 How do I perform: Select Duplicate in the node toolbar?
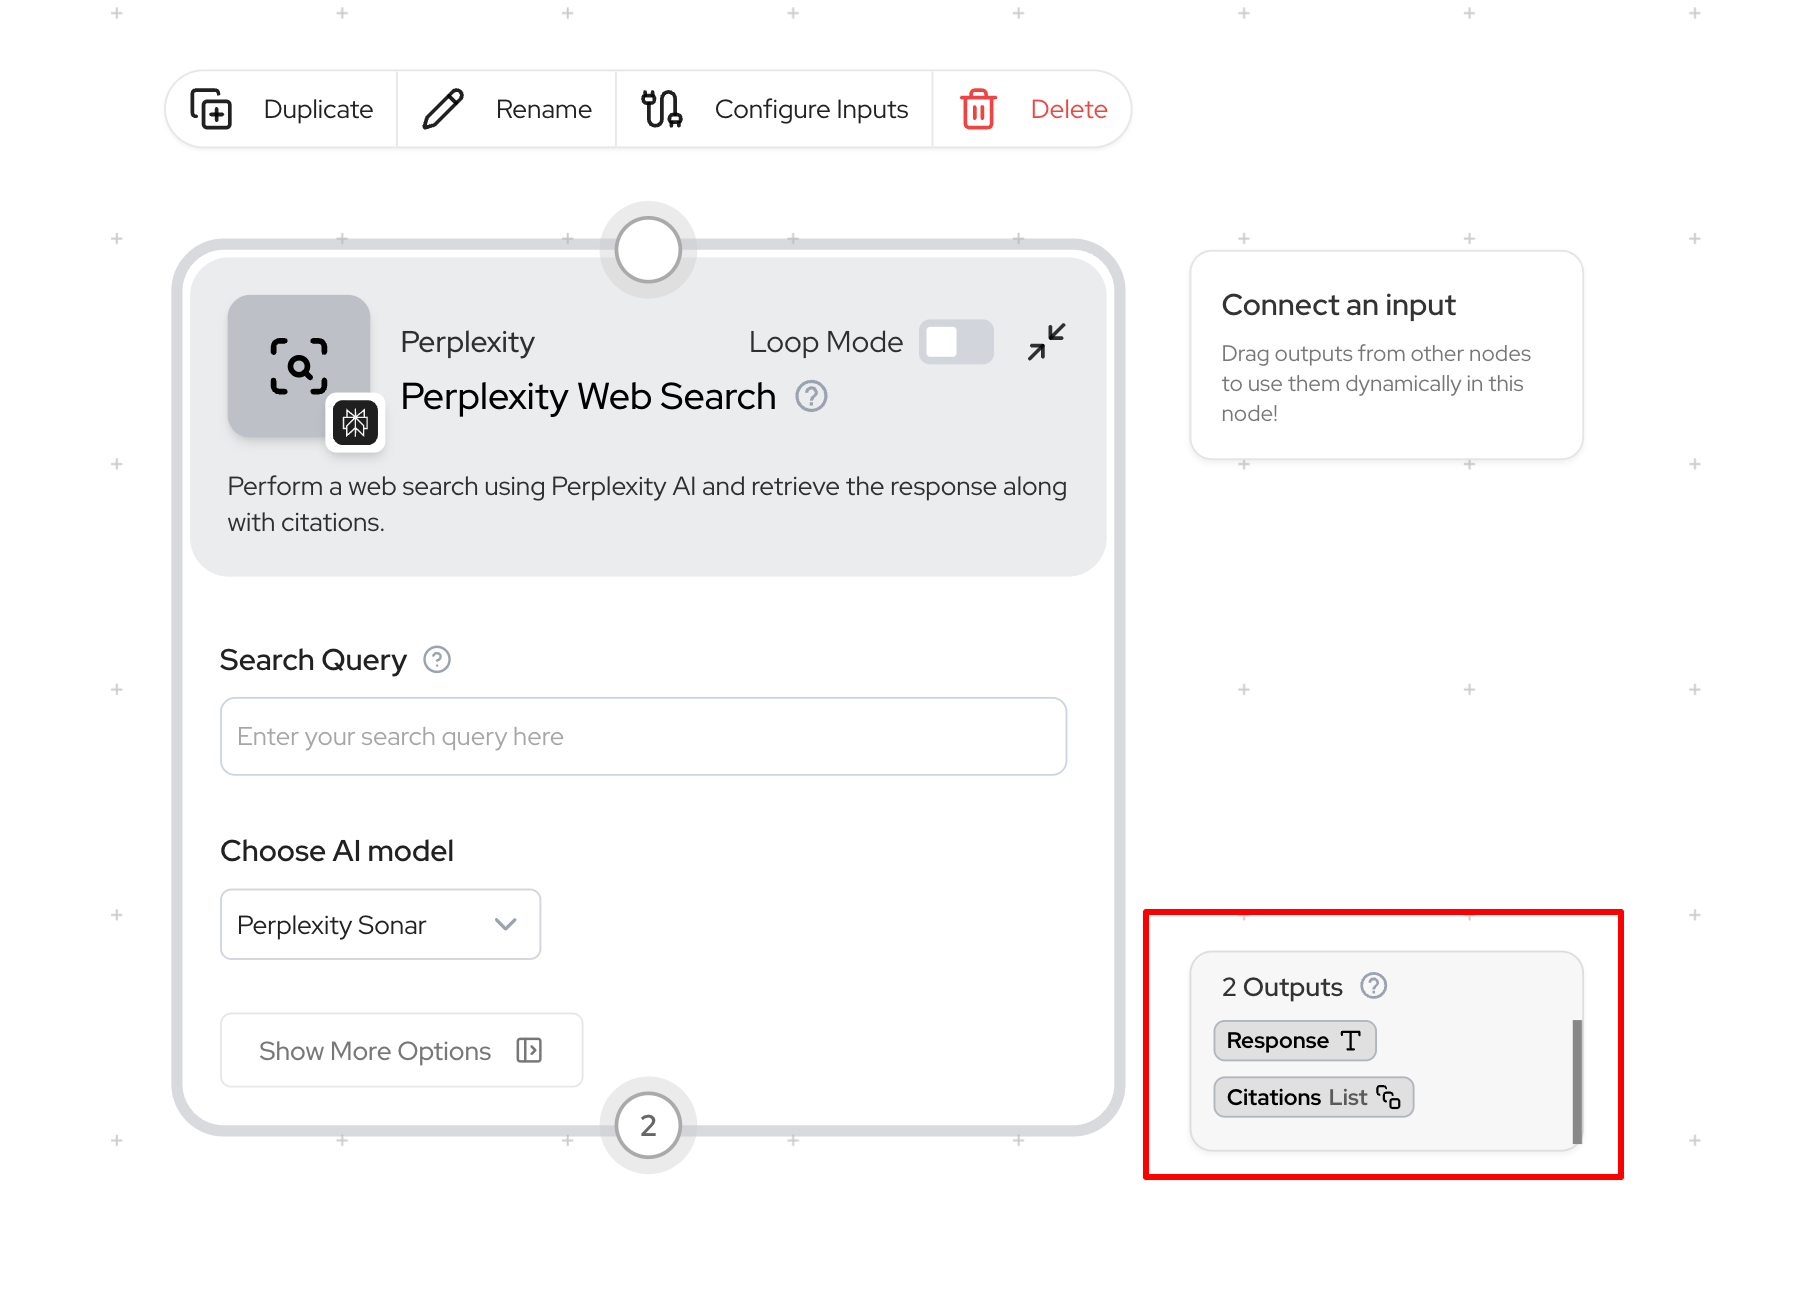pyautogui.click(x=282, y=109)
